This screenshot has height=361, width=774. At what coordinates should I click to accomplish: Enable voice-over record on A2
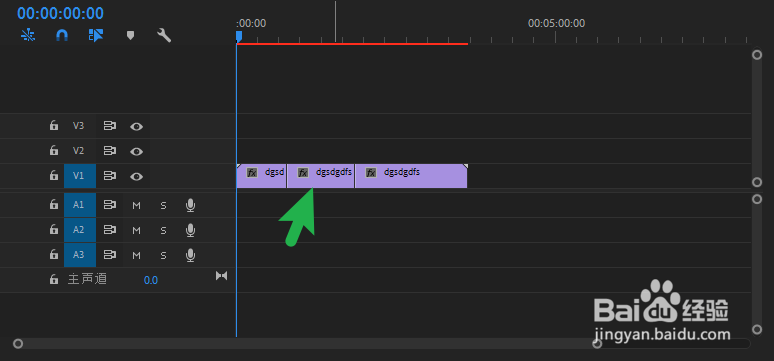click(x=191, y=230)
